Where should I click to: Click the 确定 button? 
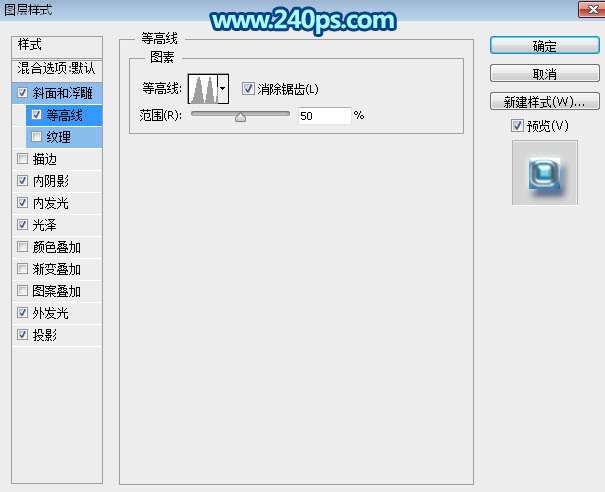[x=544, y=46]
